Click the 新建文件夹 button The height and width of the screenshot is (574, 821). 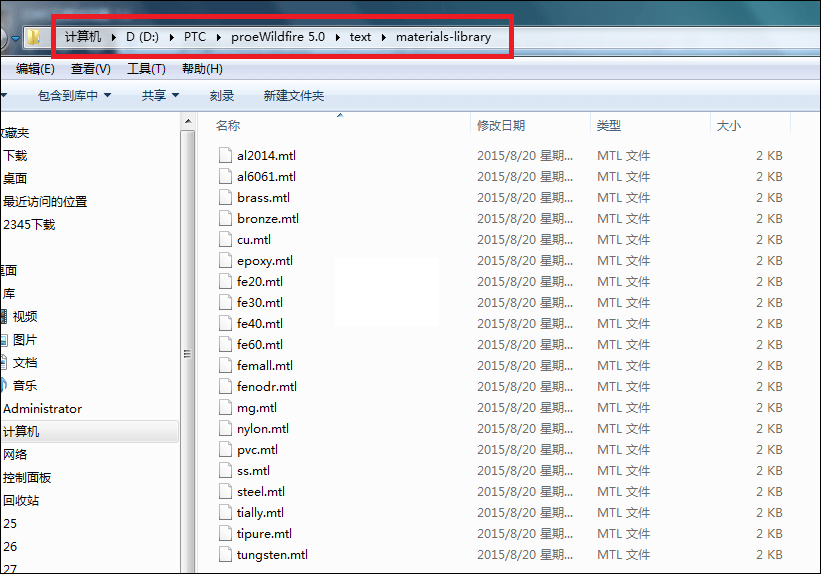294,95
